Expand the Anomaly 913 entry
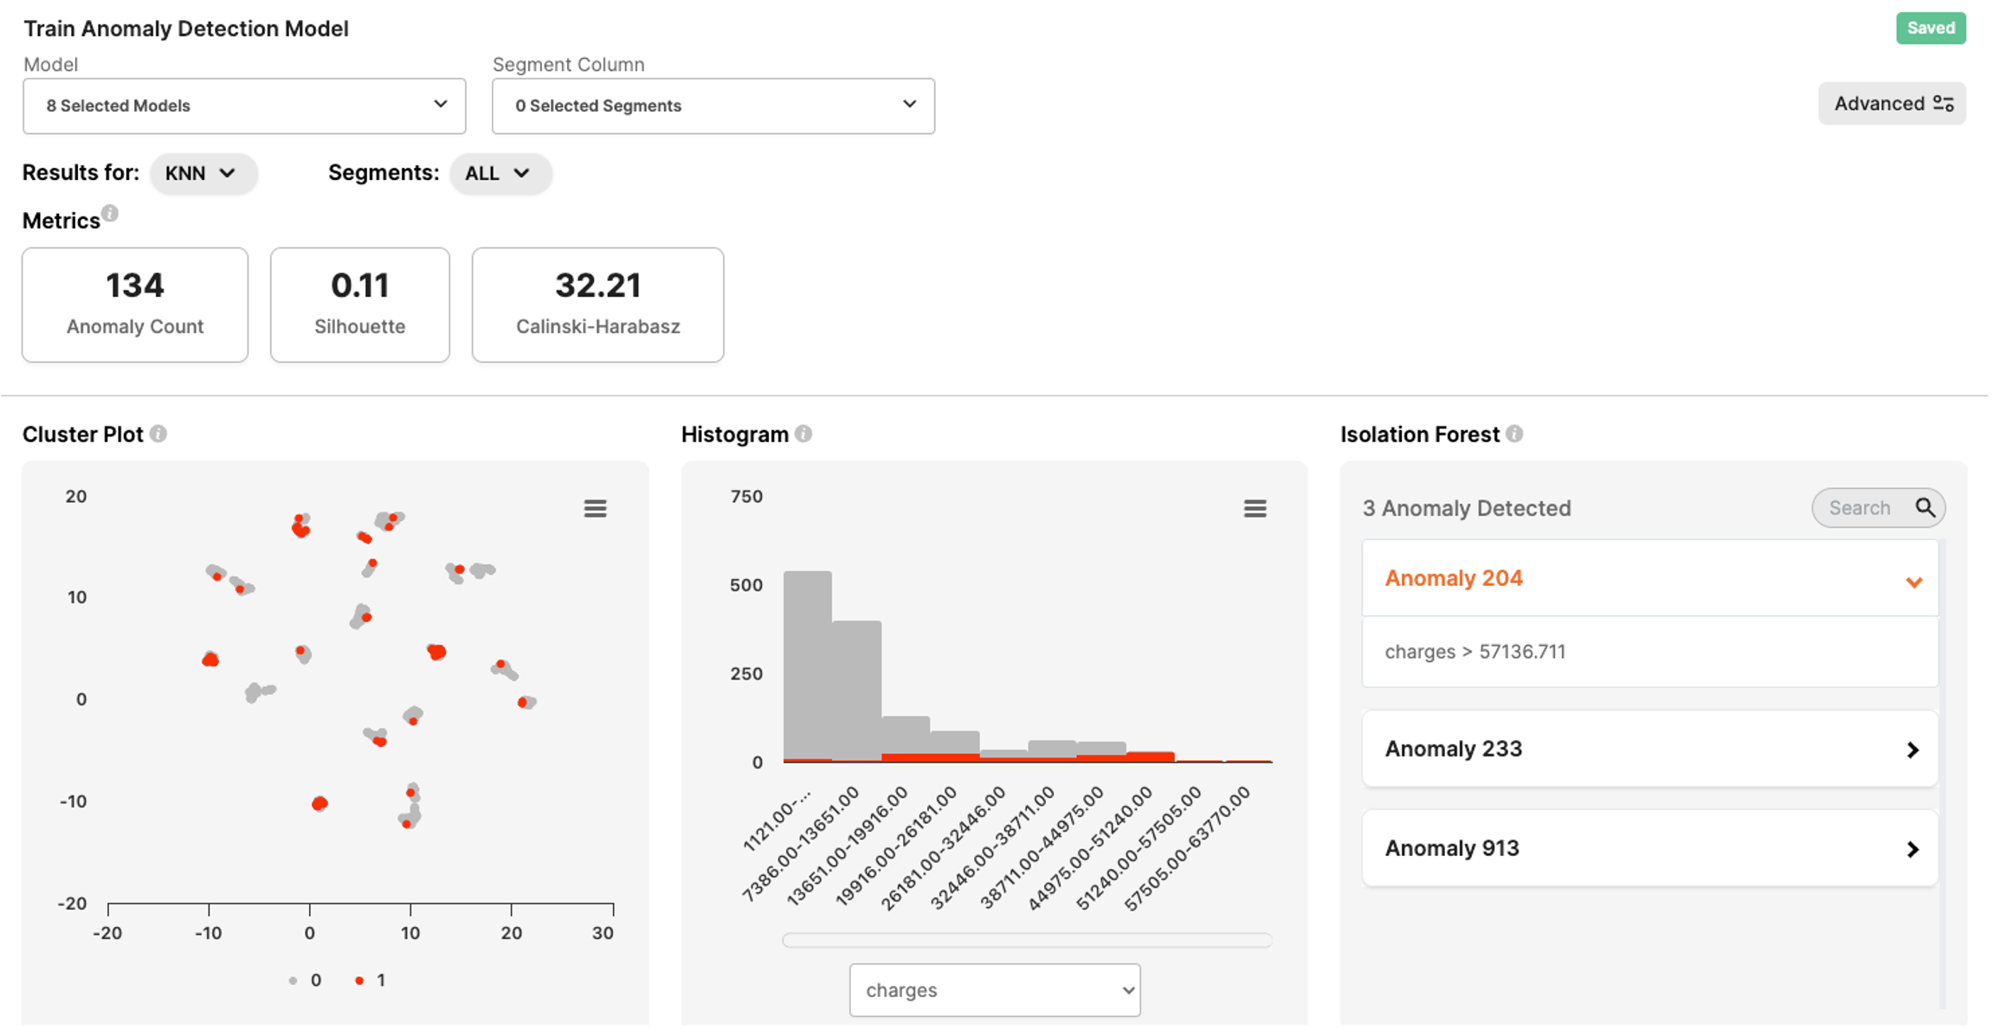 (1650, 848)
